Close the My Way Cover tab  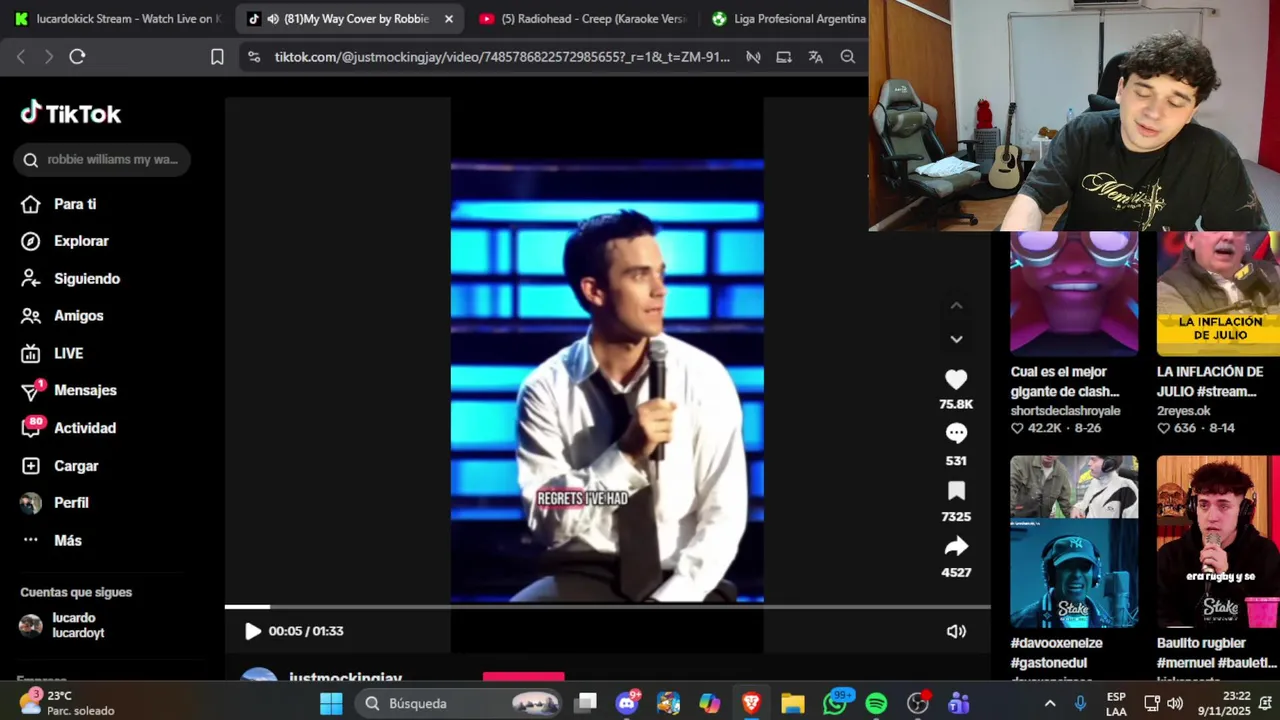click(449, 19)
